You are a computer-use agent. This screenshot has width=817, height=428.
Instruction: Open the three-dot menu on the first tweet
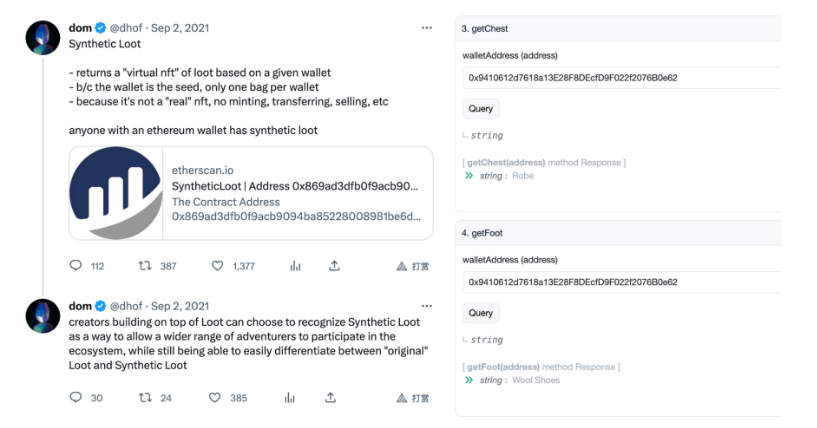427,28
